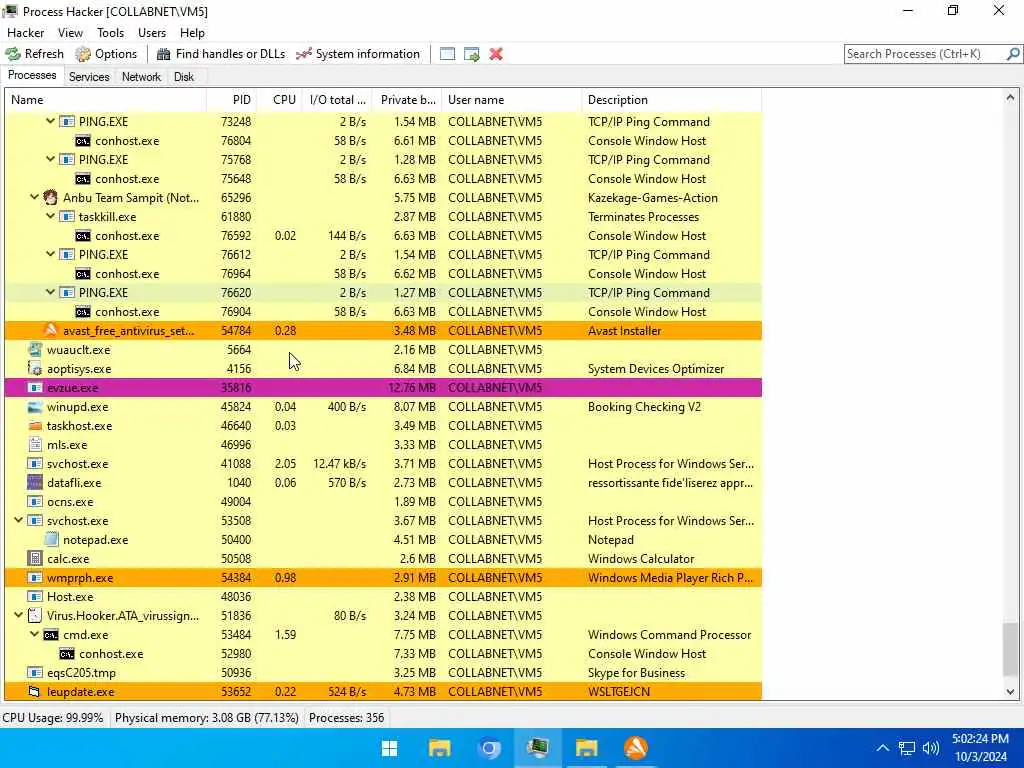Collapse svchost.exe with PID 53508
Image resolution: width=1024 pixels, height=768 pixels.
[18, 520]
